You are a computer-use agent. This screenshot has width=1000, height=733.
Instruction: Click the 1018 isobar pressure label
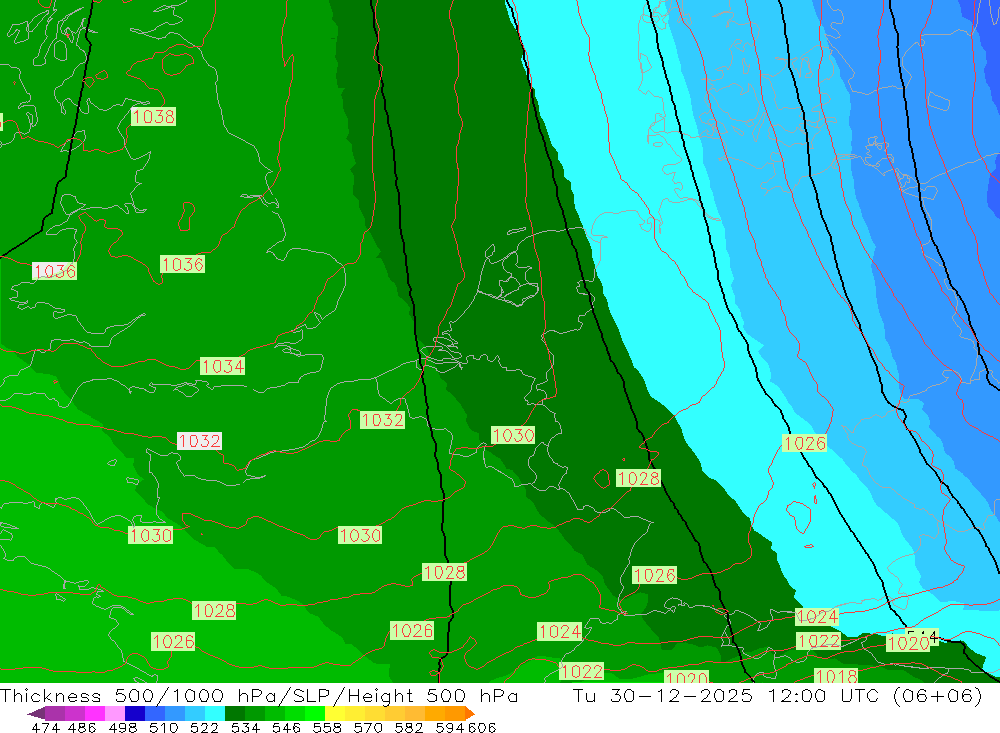point(836,676)
